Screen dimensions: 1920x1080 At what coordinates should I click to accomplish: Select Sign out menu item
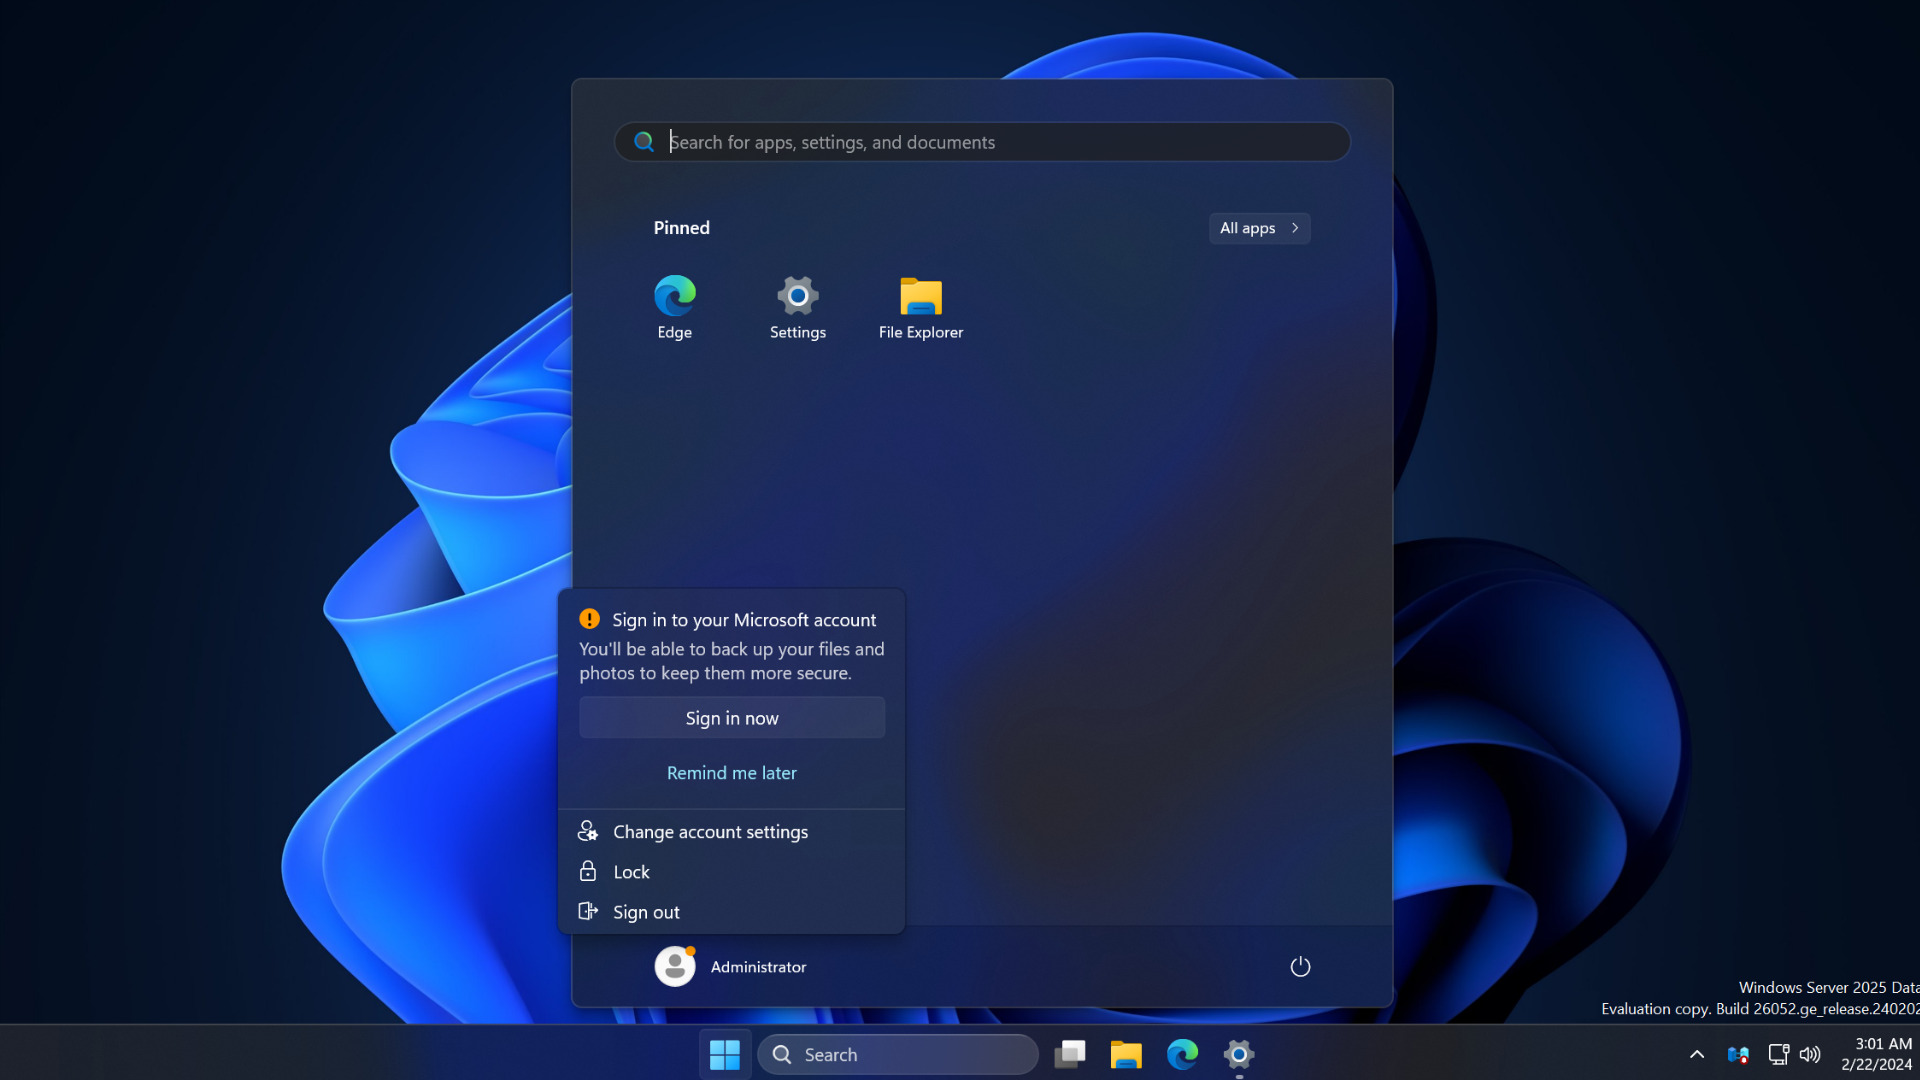click(x=646, y=911)
